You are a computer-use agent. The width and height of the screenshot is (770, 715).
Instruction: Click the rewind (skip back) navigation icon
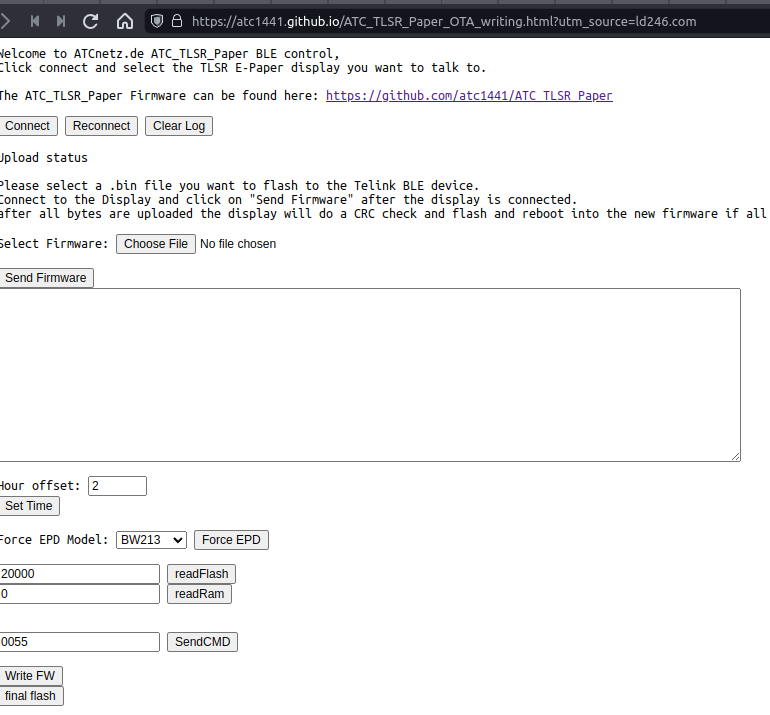coord(35,21)
